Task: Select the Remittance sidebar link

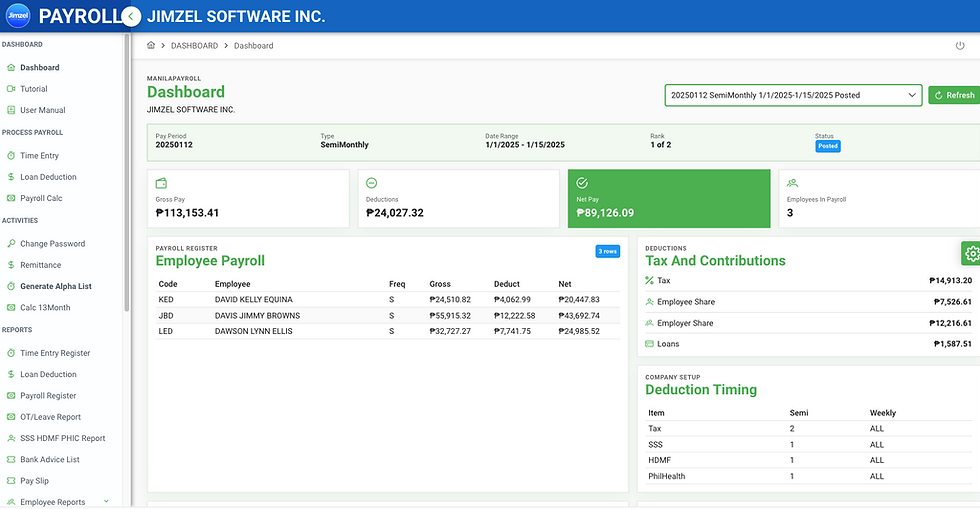Action: pos(41,265)
